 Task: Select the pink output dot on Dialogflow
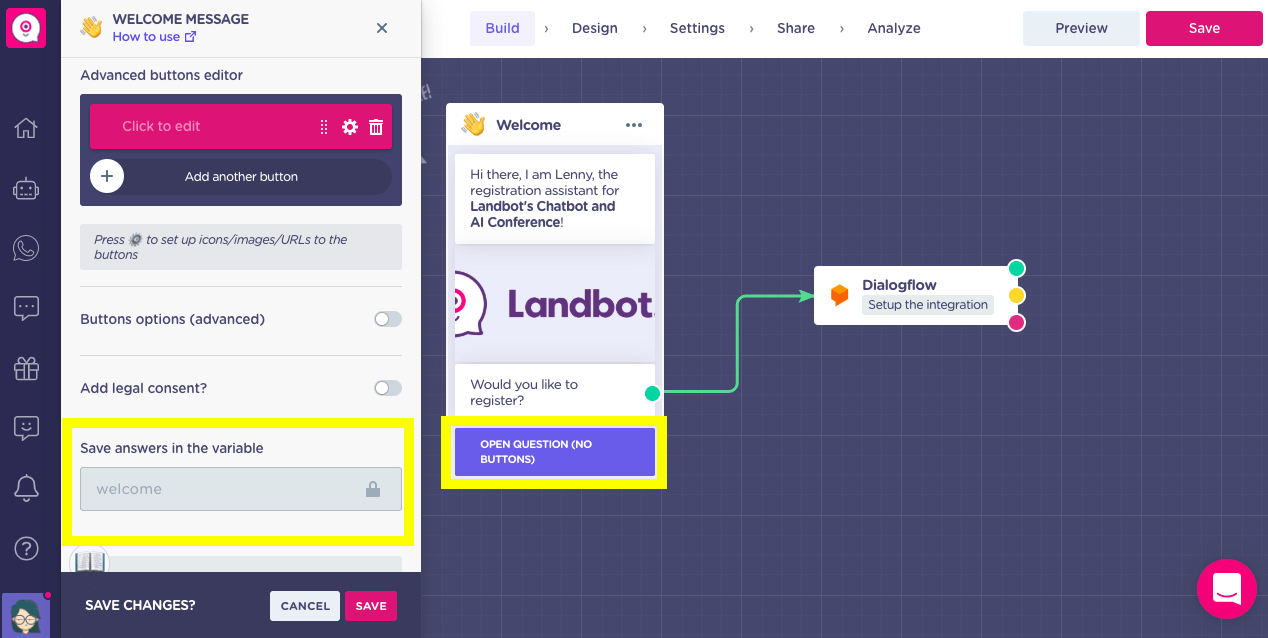(1016, 322)
